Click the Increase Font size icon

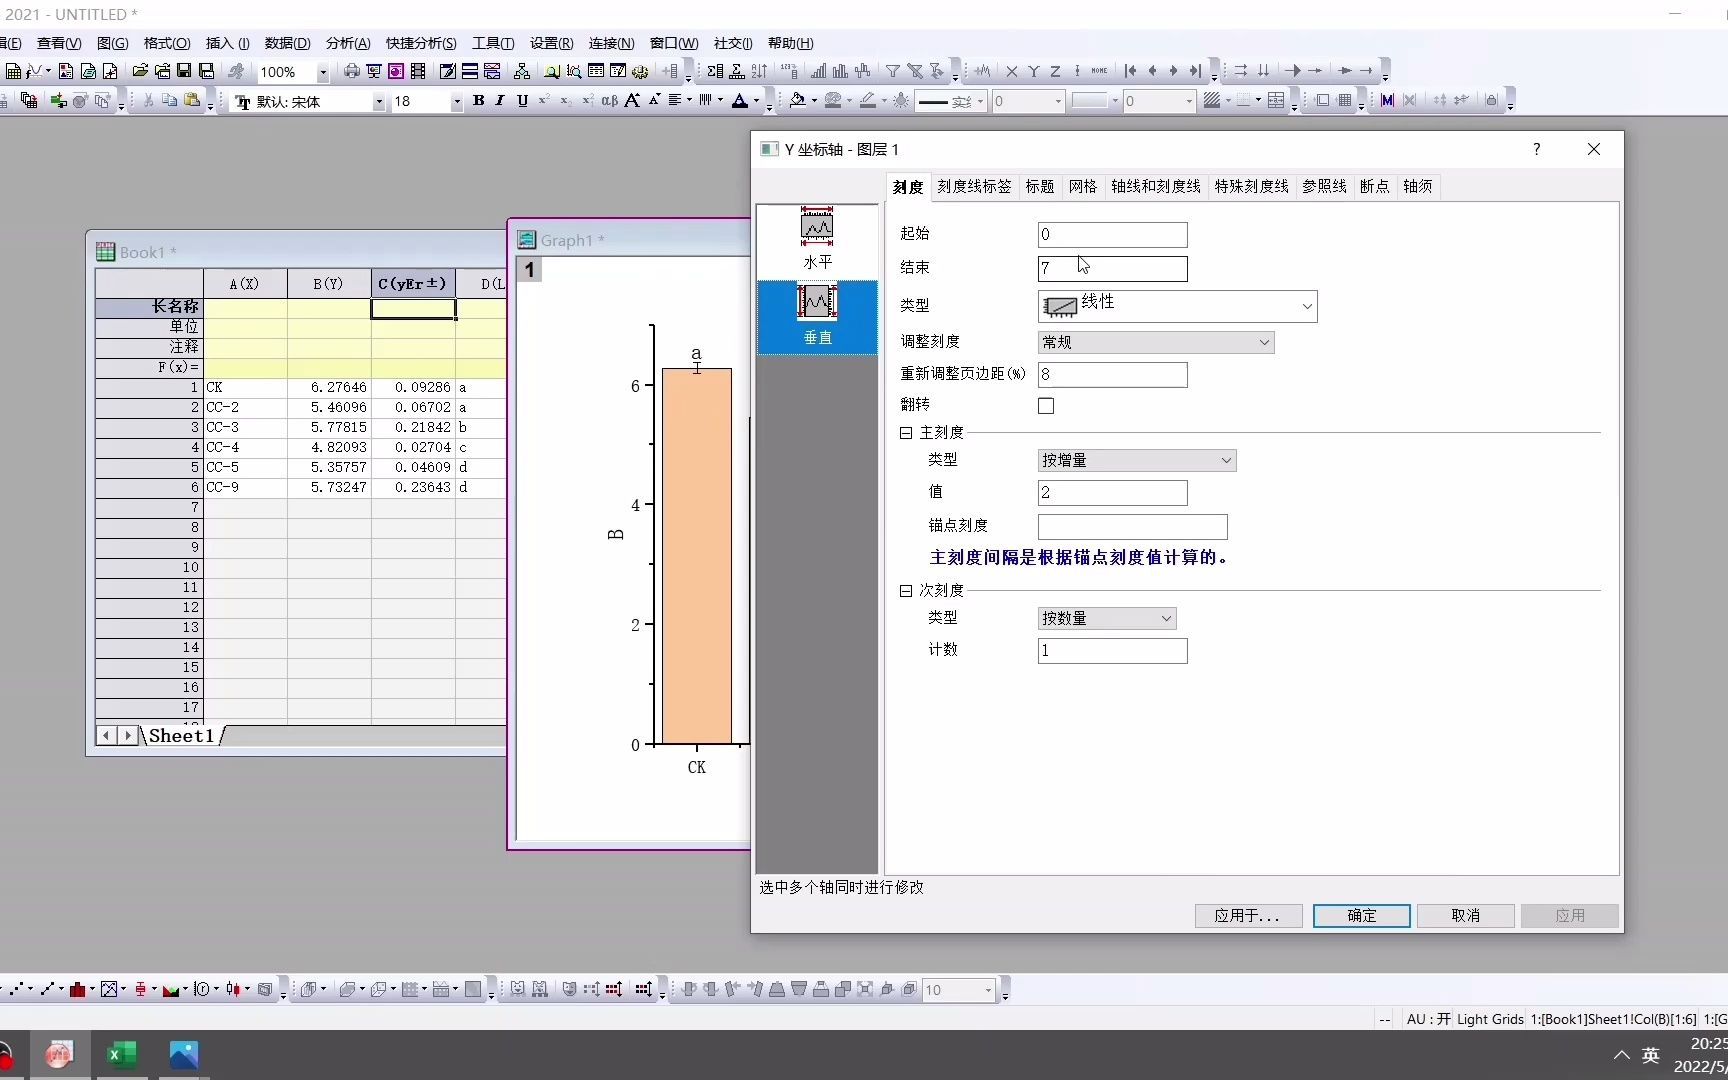coord(632,100)
